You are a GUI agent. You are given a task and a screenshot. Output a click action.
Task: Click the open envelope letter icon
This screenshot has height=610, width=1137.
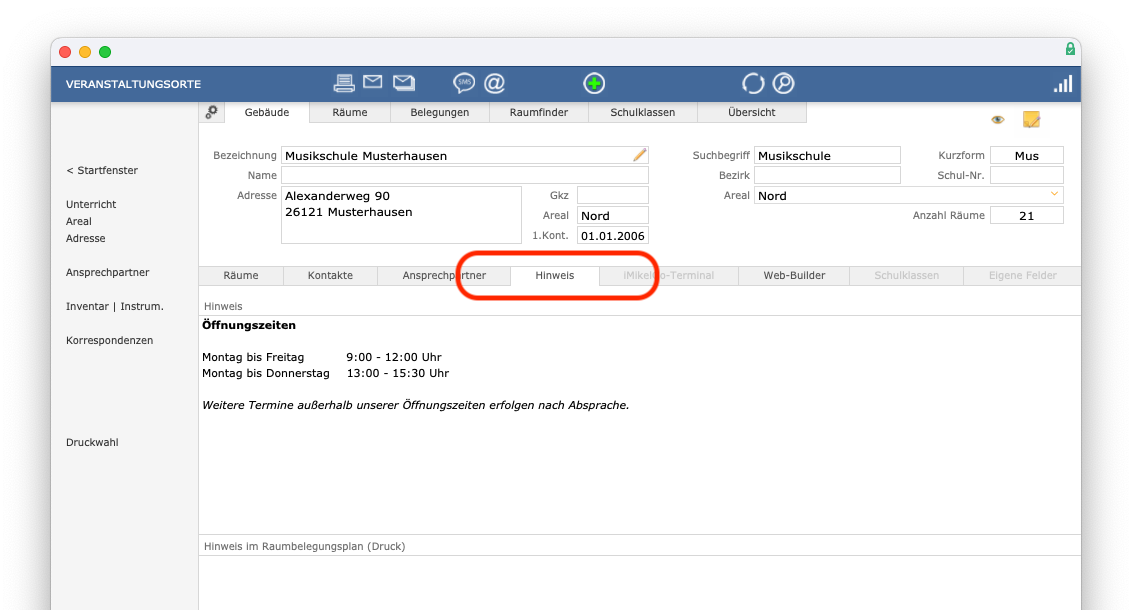click(404, 83)
